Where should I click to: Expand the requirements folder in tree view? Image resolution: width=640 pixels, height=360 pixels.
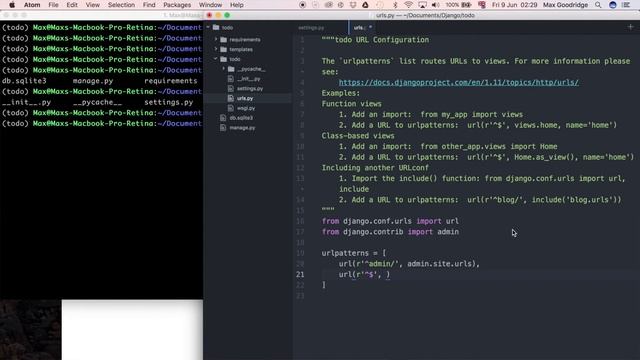[216, 39]
